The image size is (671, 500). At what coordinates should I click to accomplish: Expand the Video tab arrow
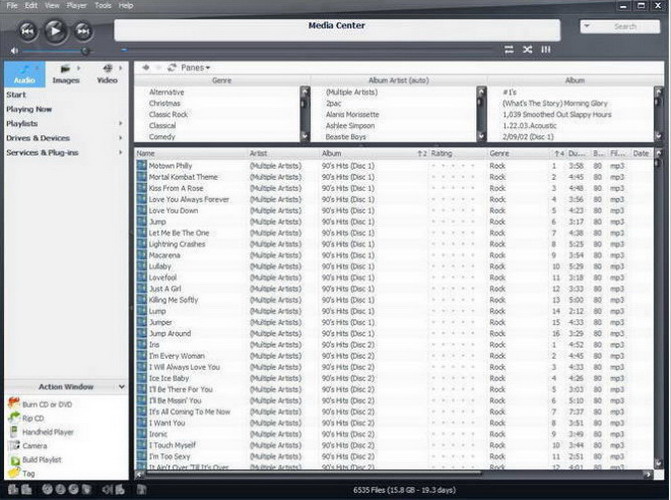click(121, 68)
